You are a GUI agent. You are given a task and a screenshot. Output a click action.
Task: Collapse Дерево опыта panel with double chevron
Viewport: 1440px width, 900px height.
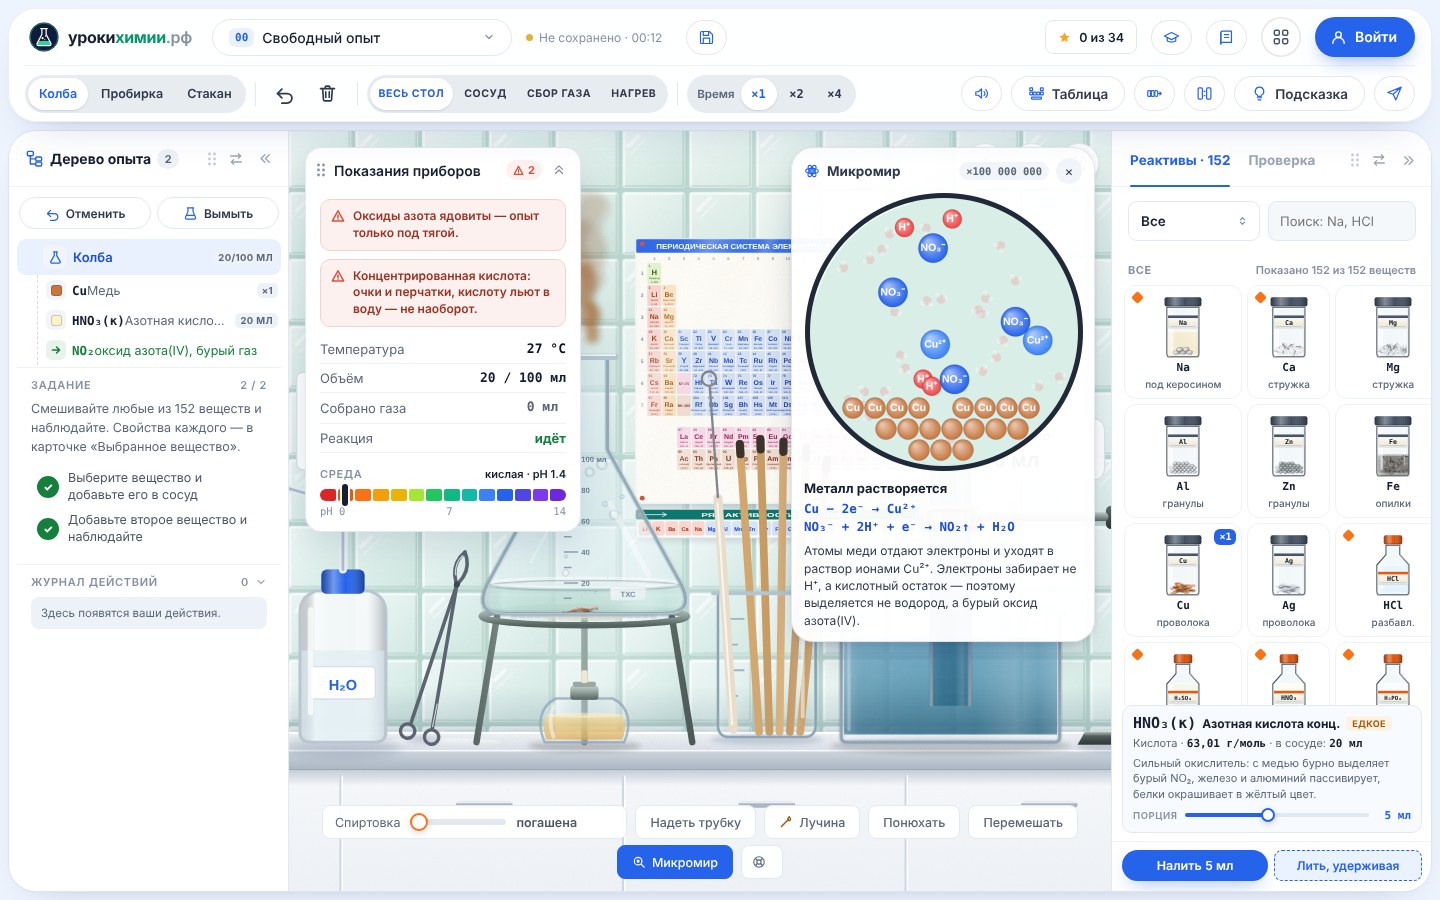[265, 159]
